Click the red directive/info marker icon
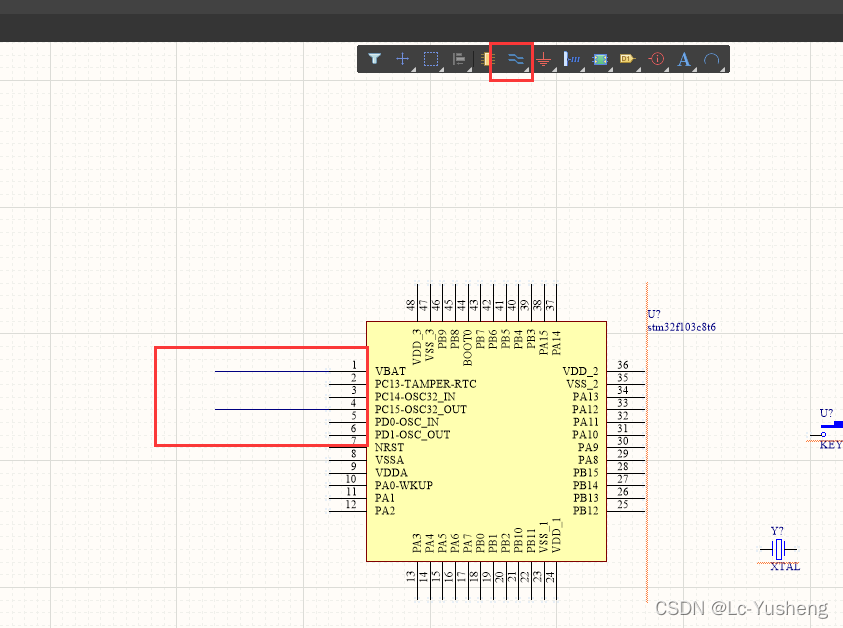843x628 pixels. pyautogui.click(x=657, y=59)
